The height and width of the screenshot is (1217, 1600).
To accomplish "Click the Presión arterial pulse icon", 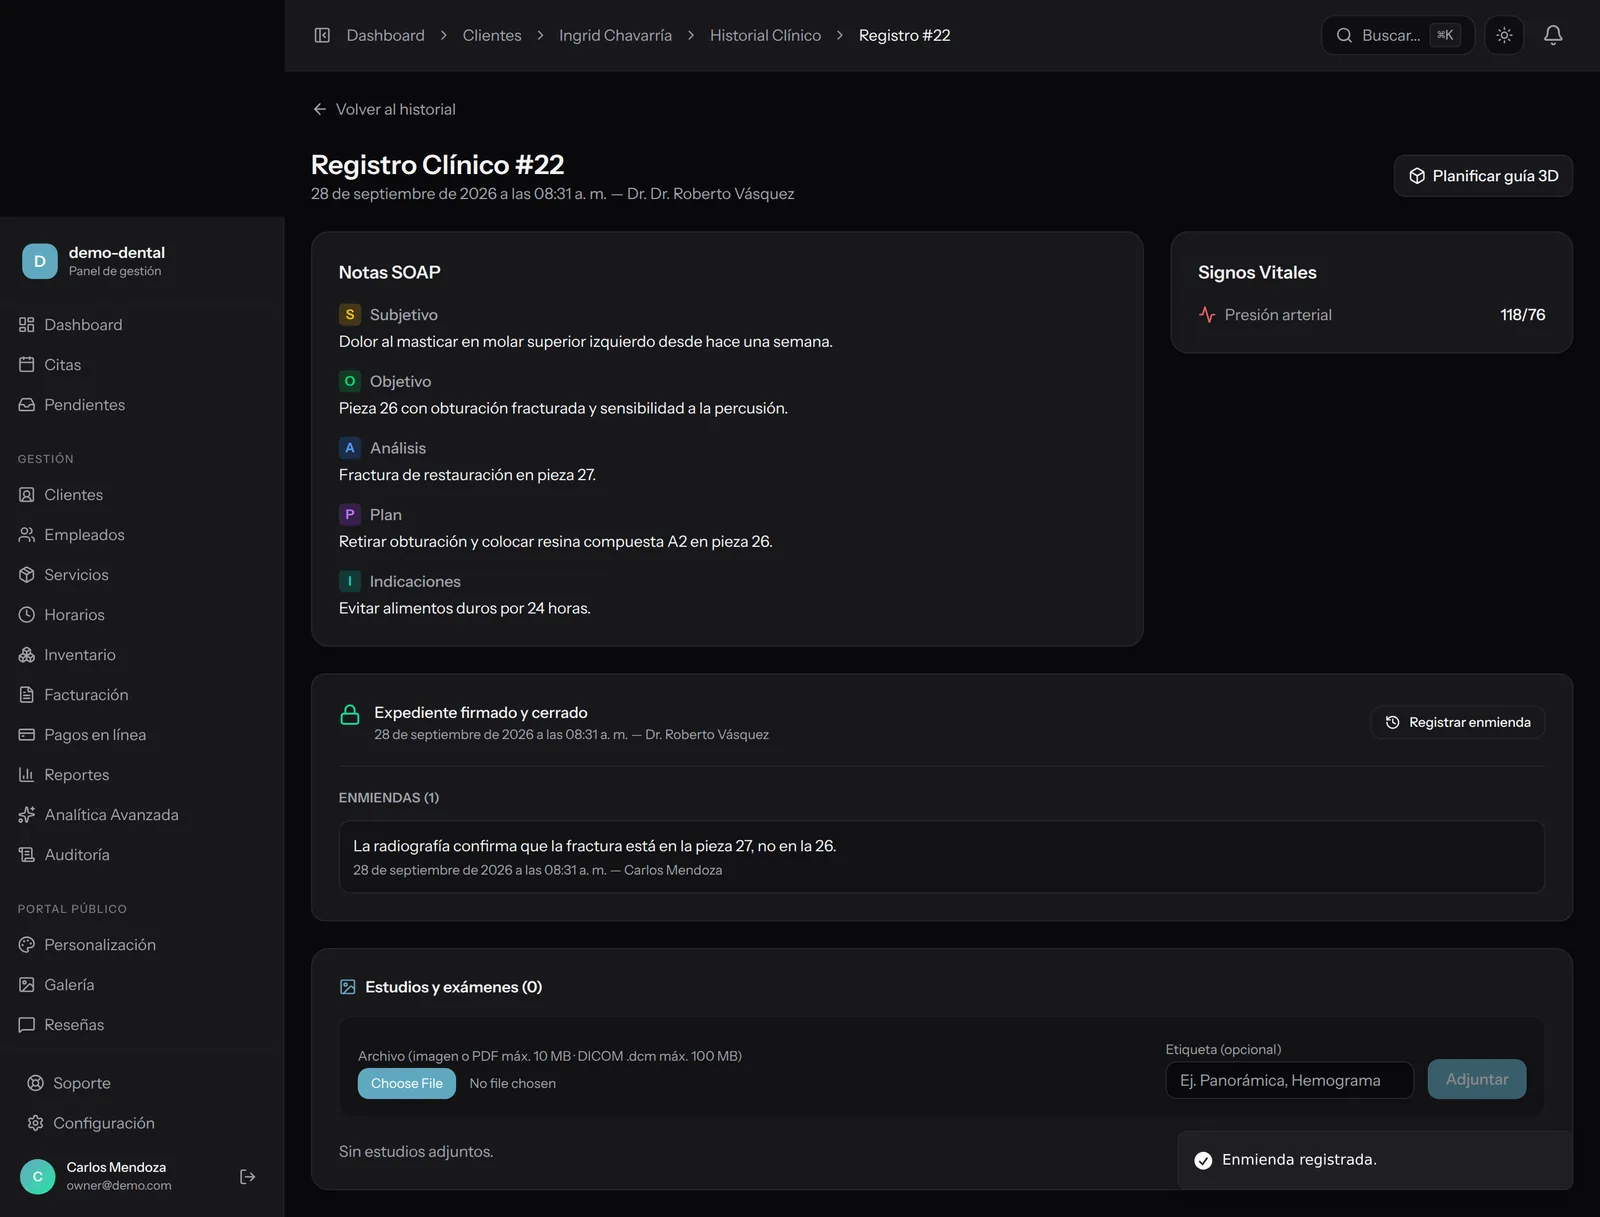I will (1207, 315).
